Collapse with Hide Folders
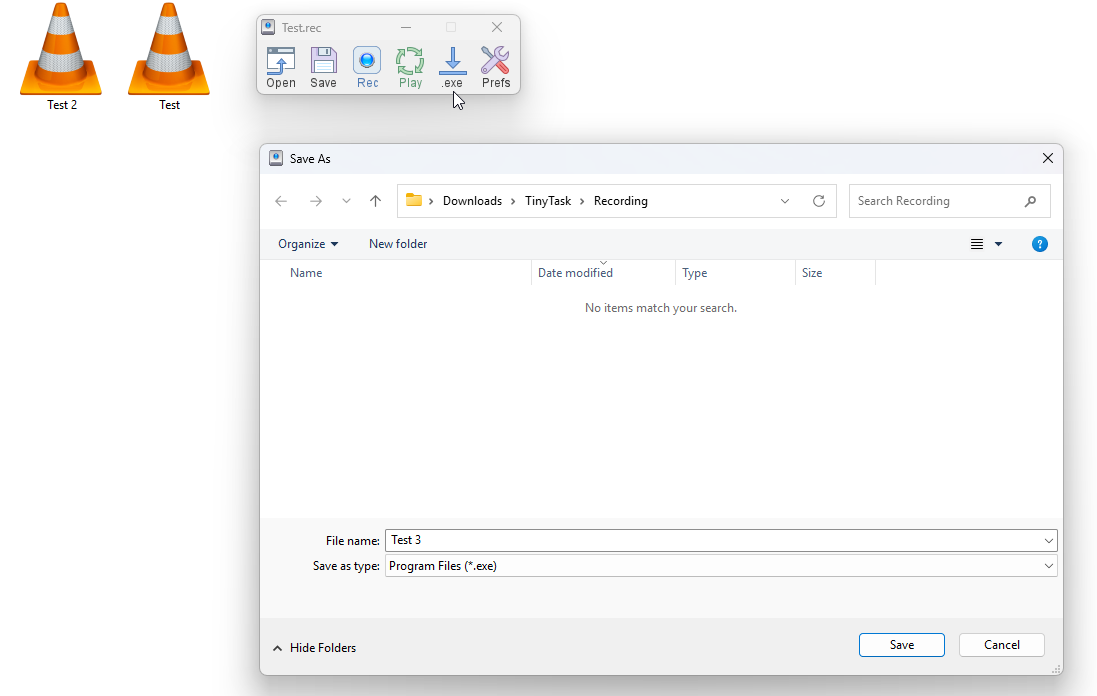The width and height of the screenshot is (1097, 696). [314, 648]
